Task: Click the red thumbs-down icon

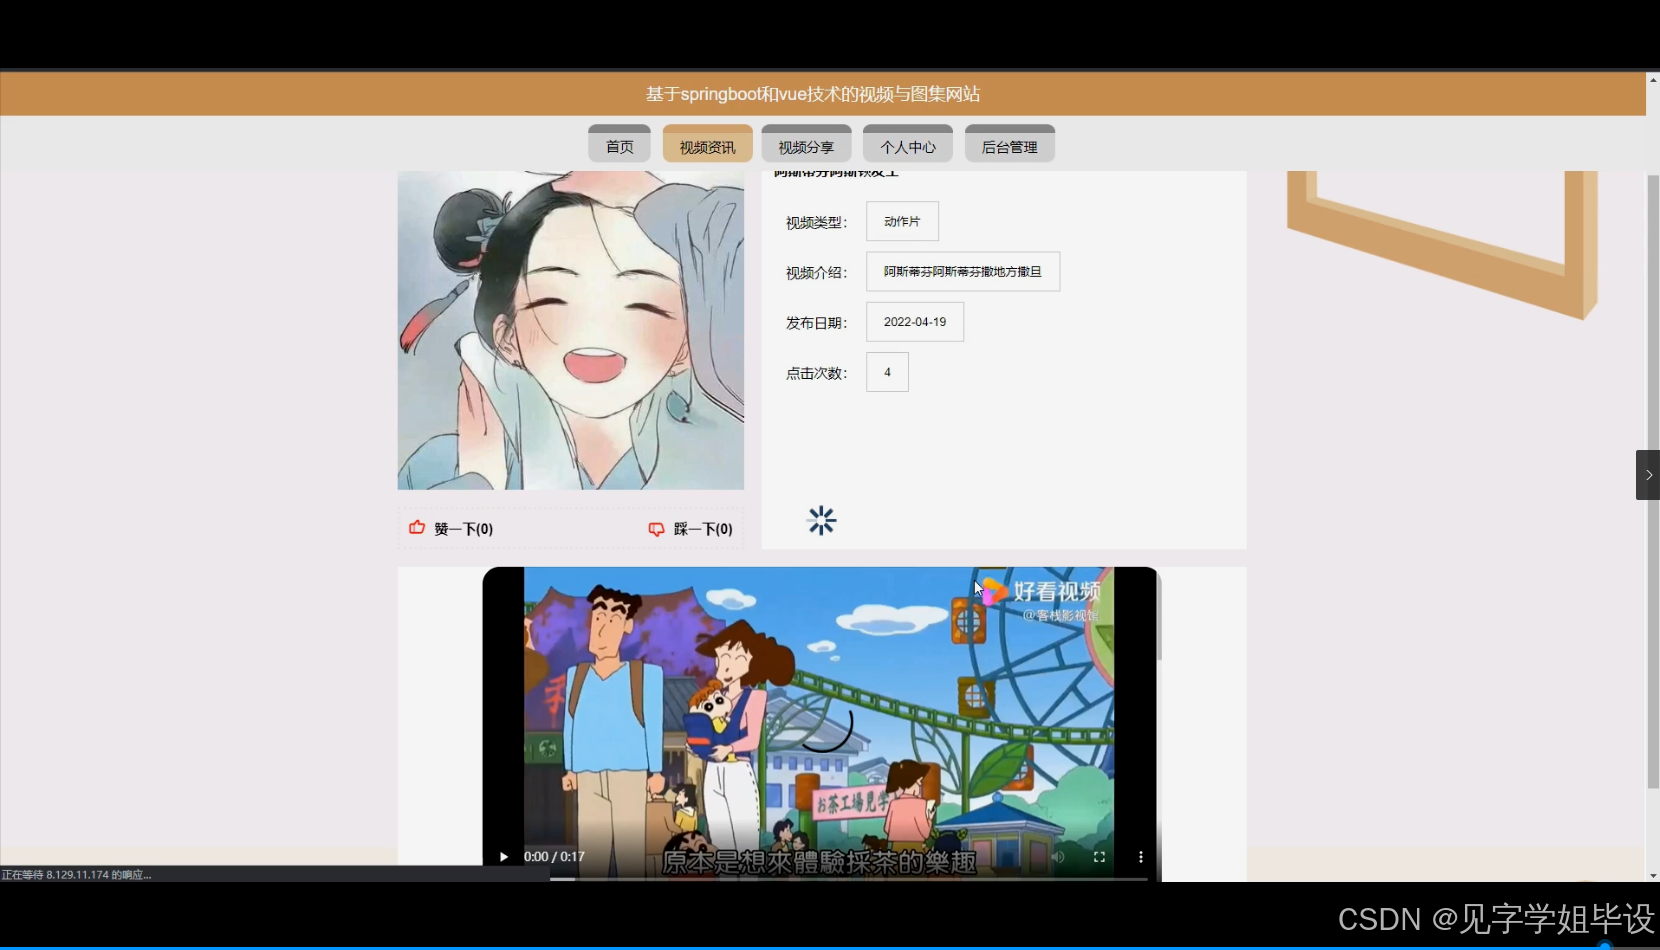Action: click(x=656, y=529)
